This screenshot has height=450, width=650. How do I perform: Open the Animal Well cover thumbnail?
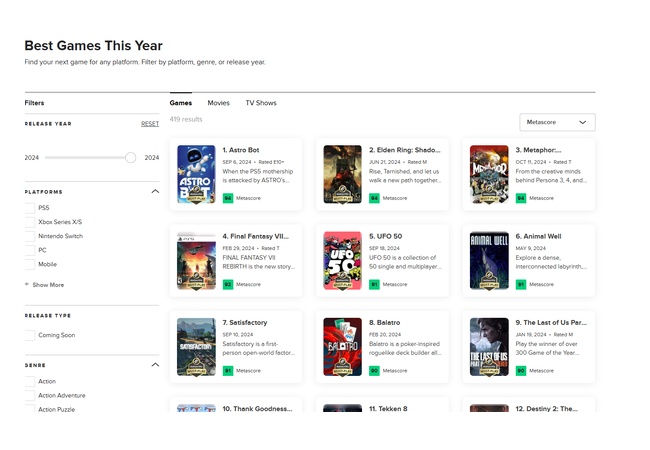pos(489,260)
